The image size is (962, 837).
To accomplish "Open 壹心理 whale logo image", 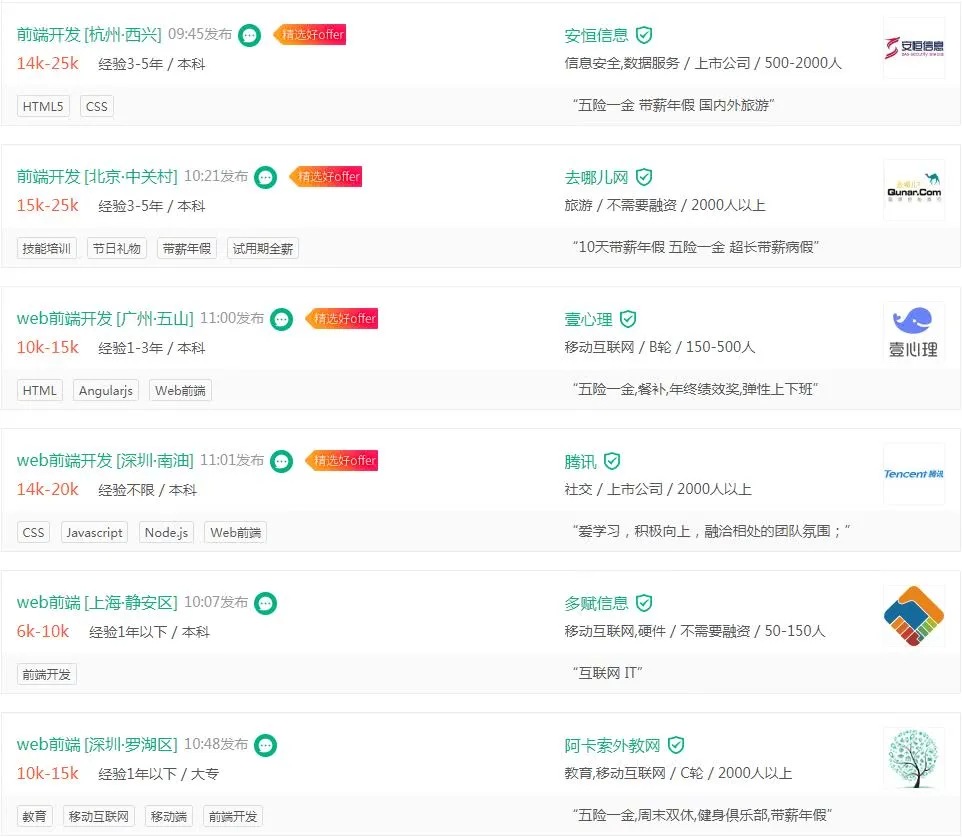I will [x=914, y=332].
